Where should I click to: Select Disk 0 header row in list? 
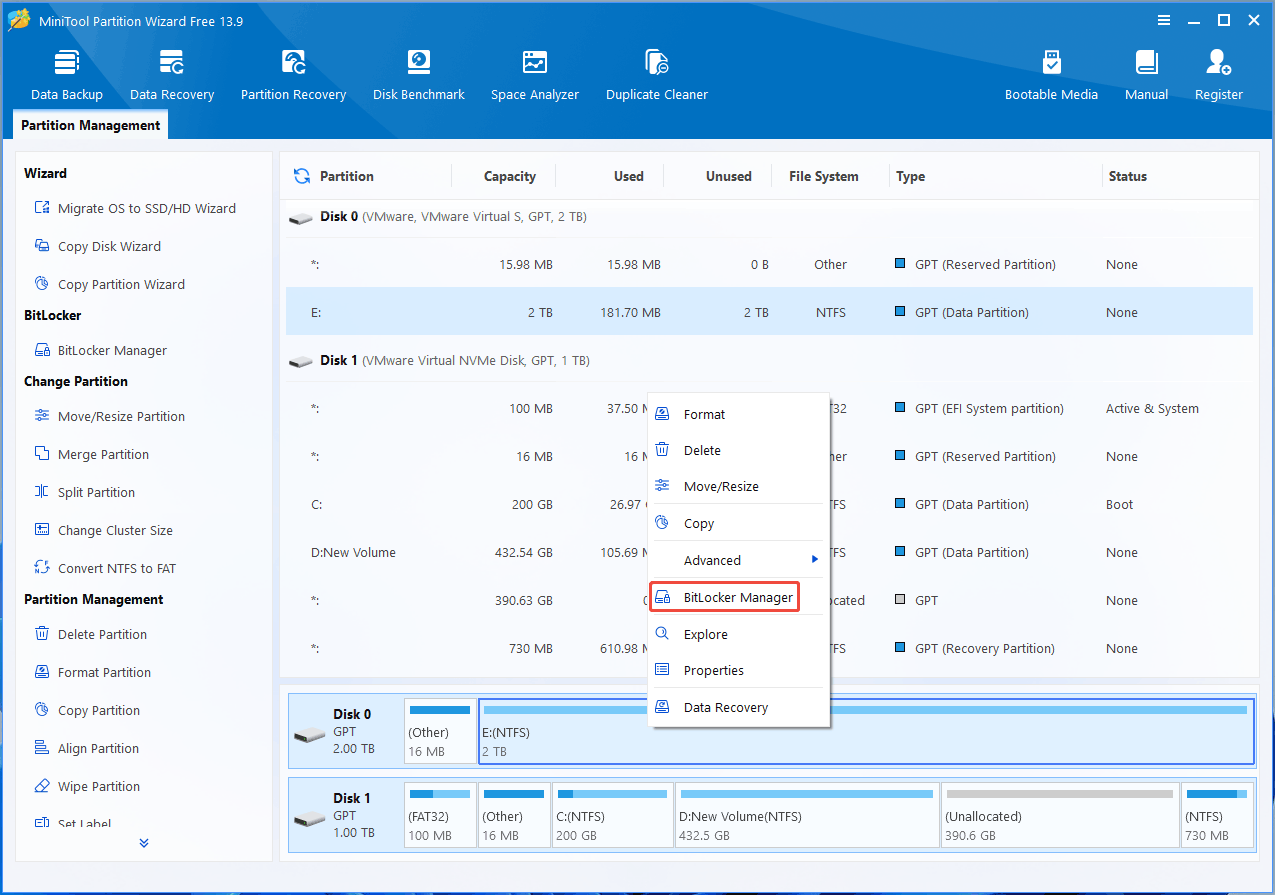click(769, 216)
